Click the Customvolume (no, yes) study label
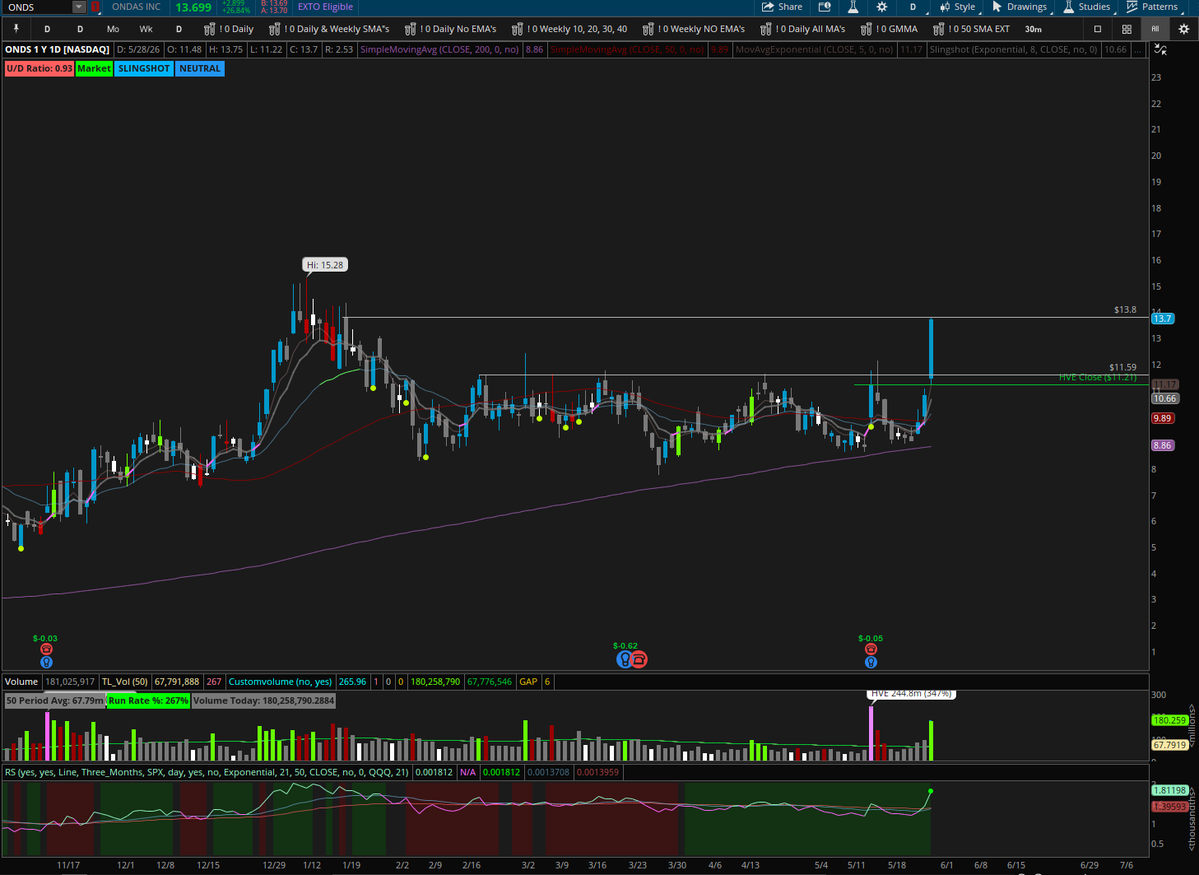 (x=281, y=681)
